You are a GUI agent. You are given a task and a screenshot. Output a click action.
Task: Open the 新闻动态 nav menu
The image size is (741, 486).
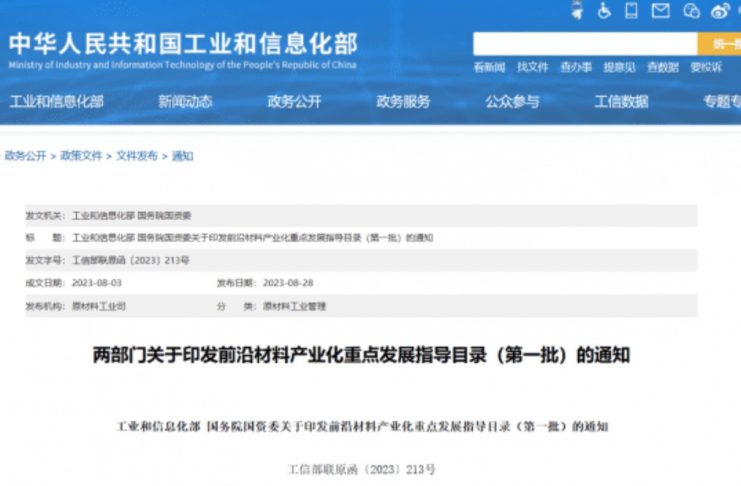pyautogui.click(x=185, y=101)
